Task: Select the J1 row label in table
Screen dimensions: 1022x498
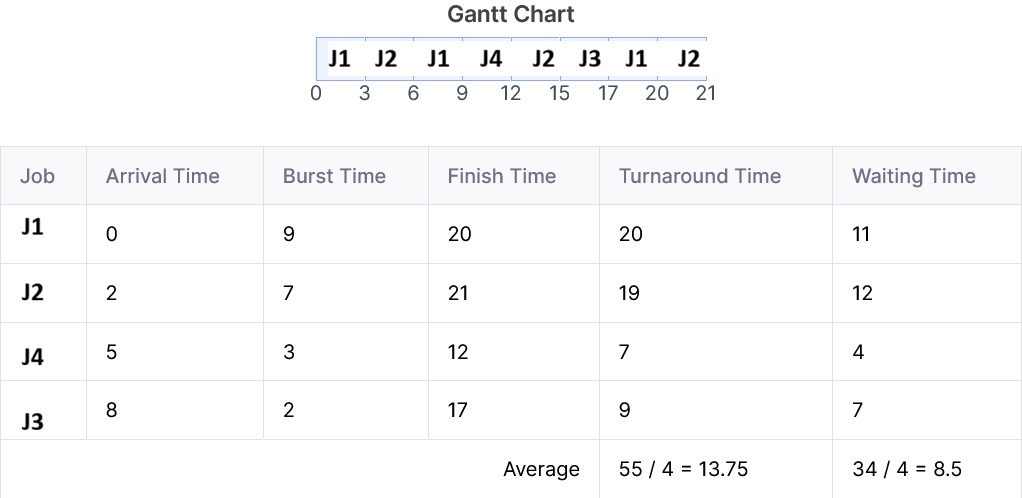Action: point(33,227)
